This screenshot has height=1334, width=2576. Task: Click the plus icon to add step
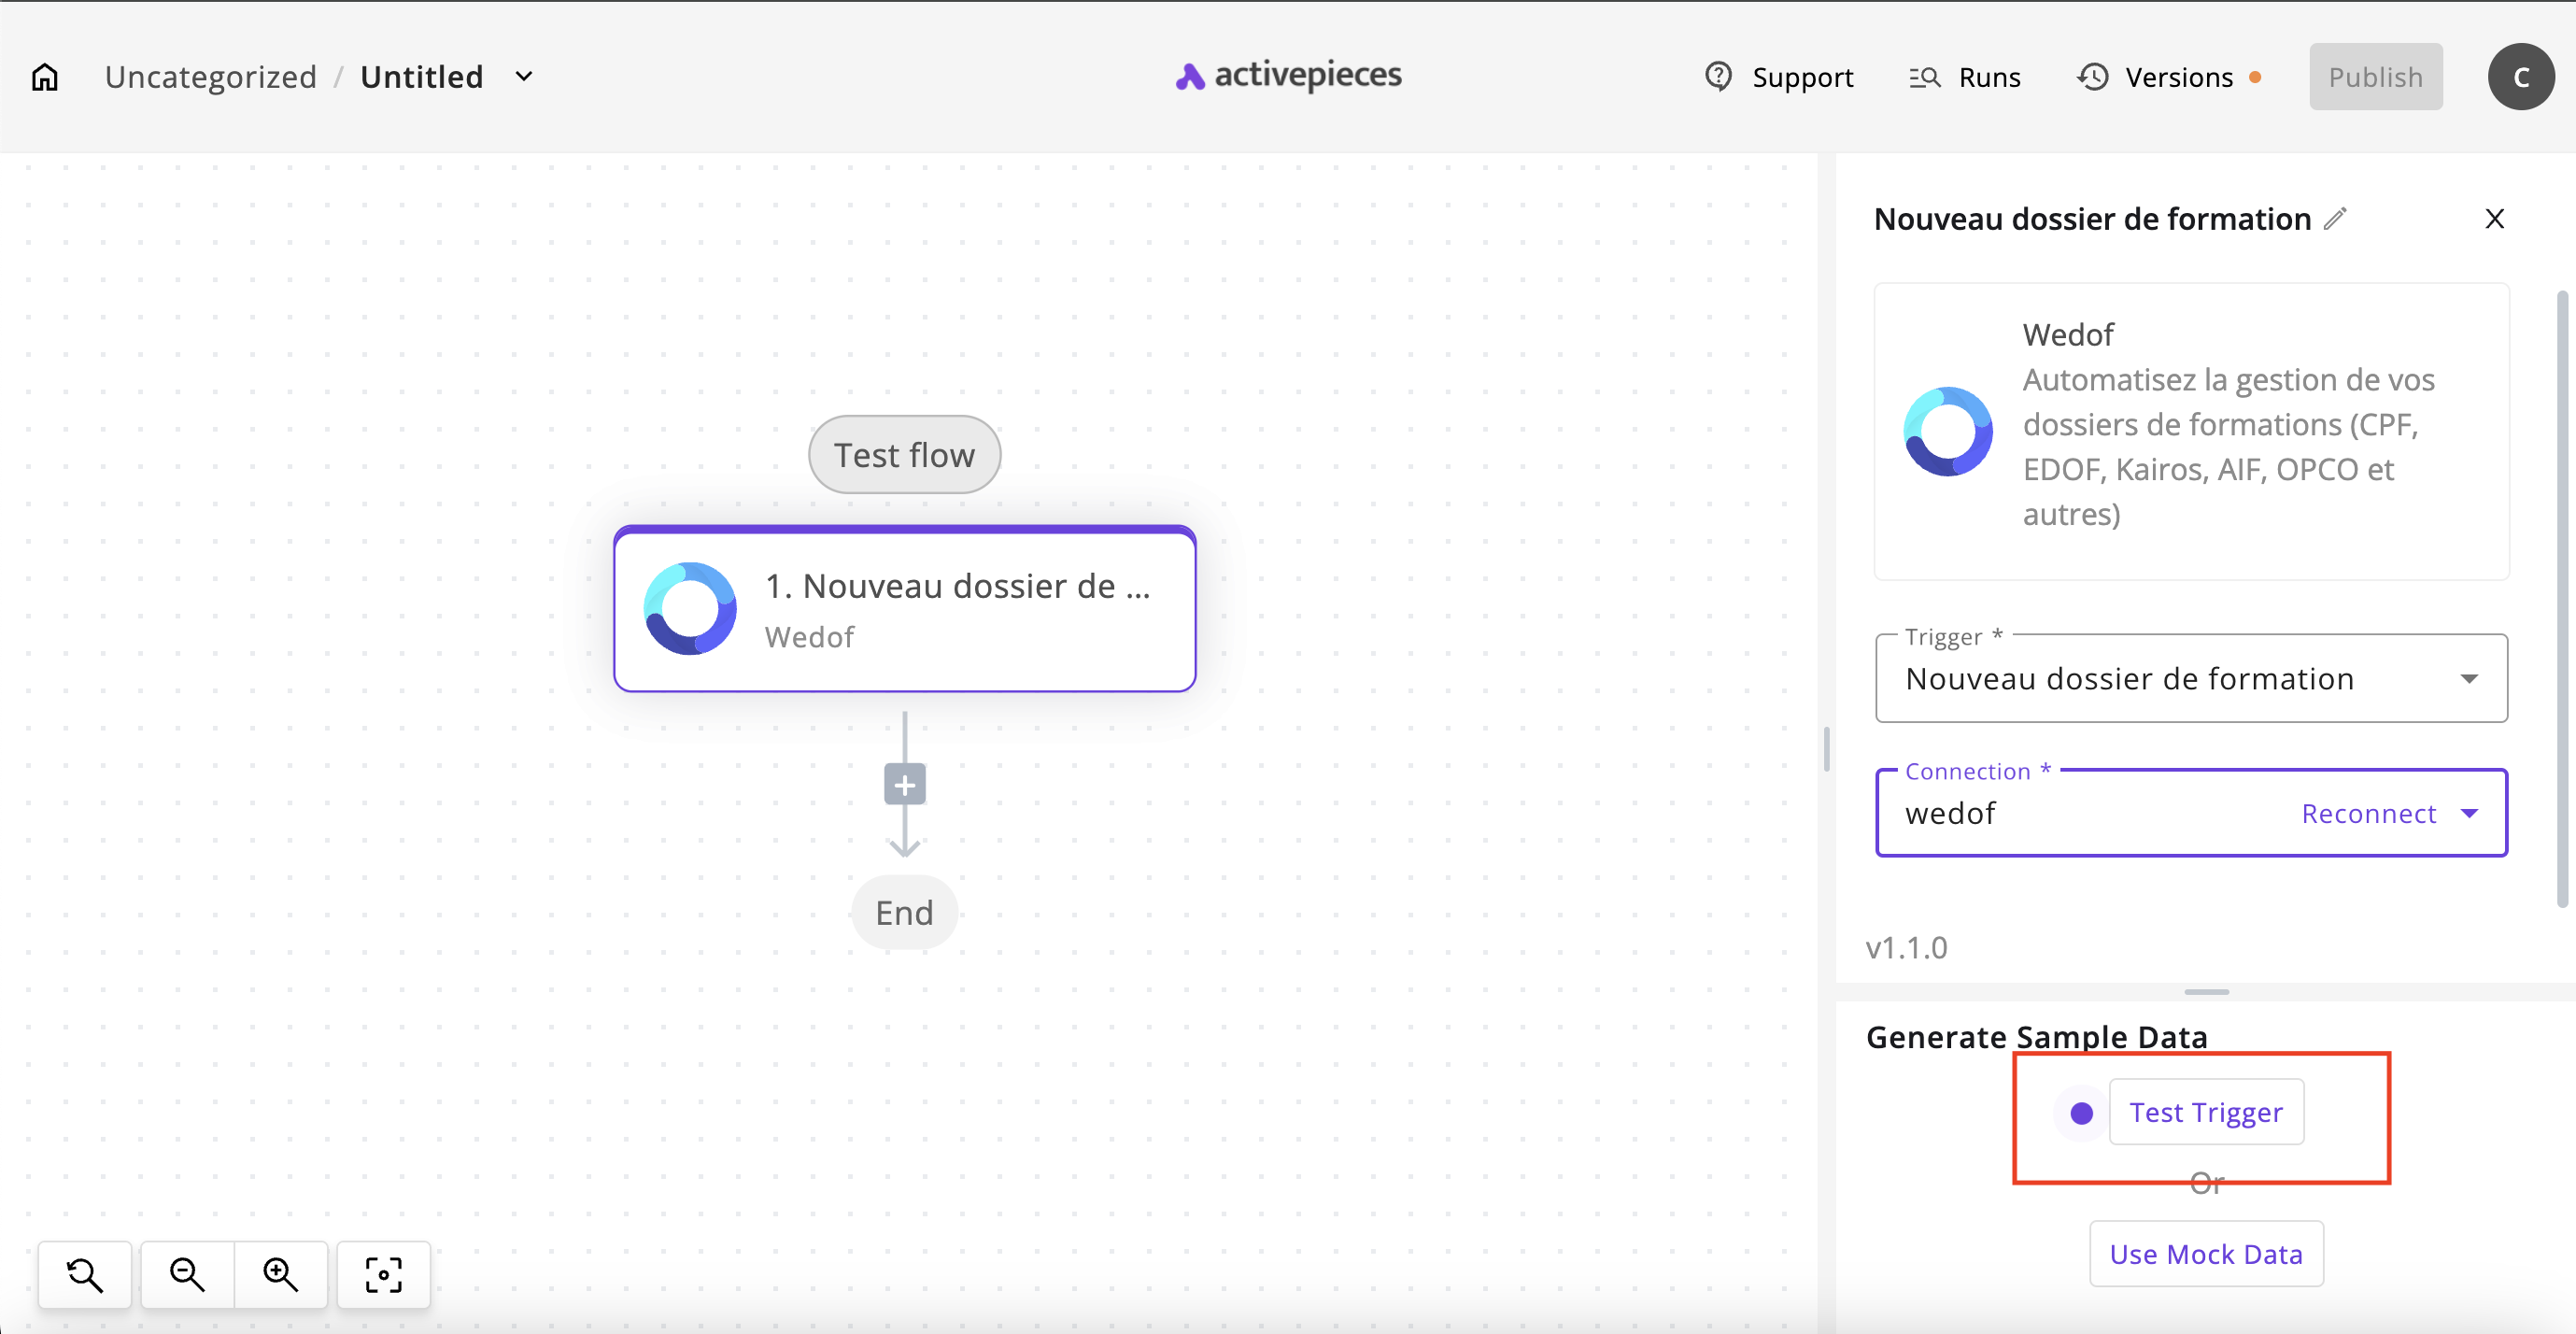904,785
